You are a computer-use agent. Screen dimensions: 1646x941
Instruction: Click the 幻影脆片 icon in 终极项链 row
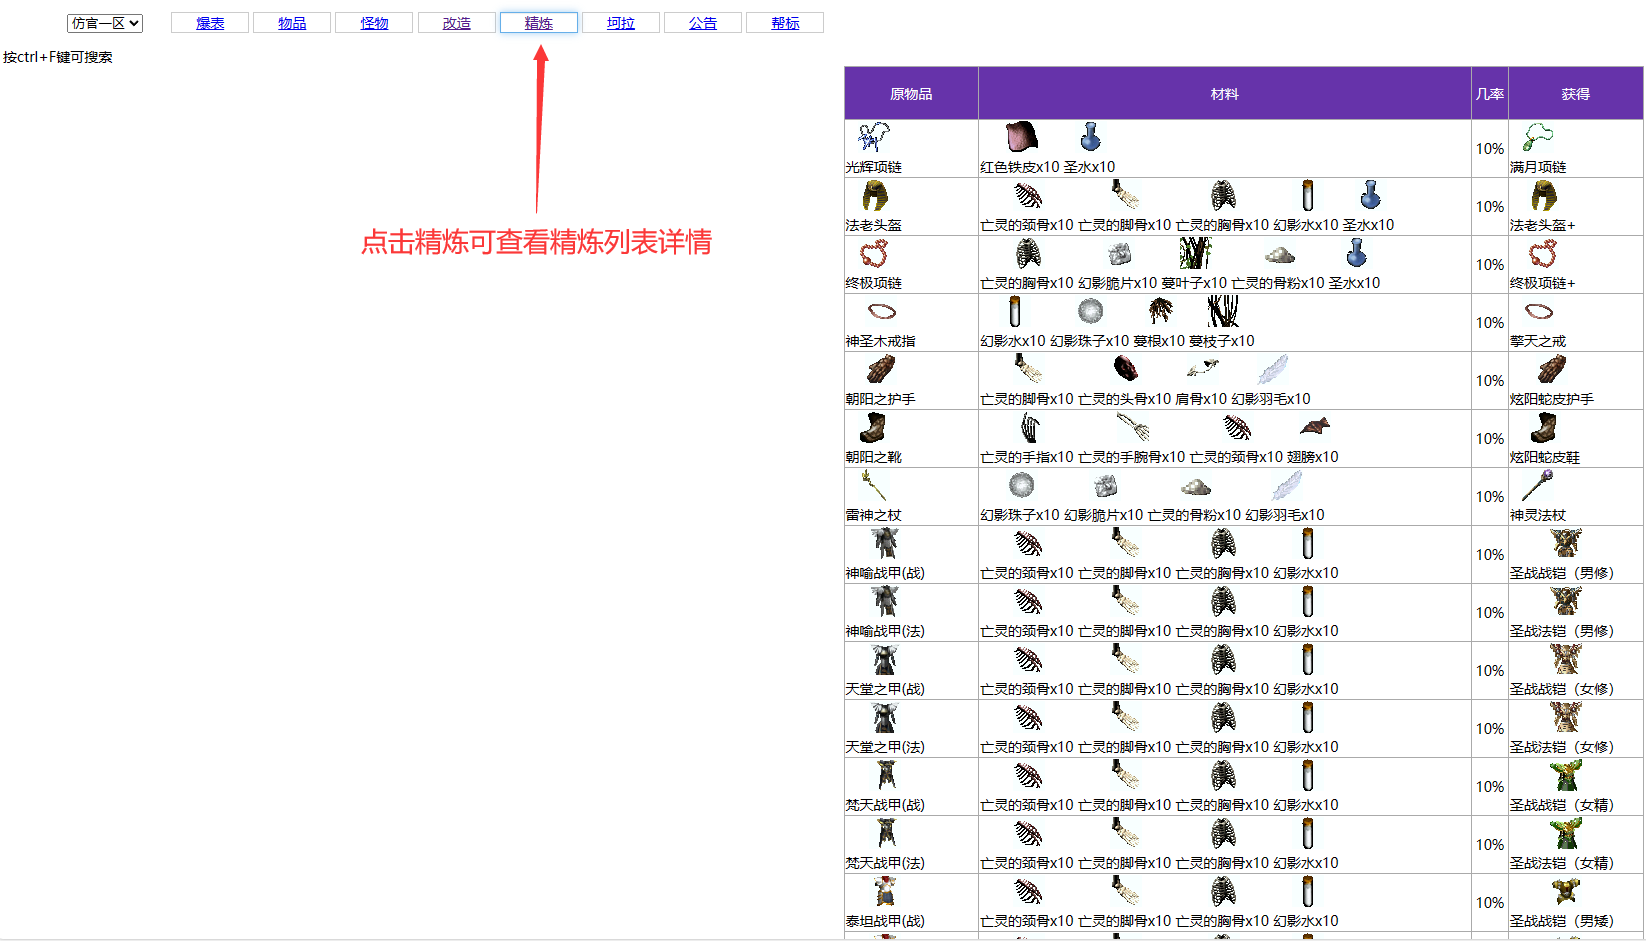pos(1119,253)
